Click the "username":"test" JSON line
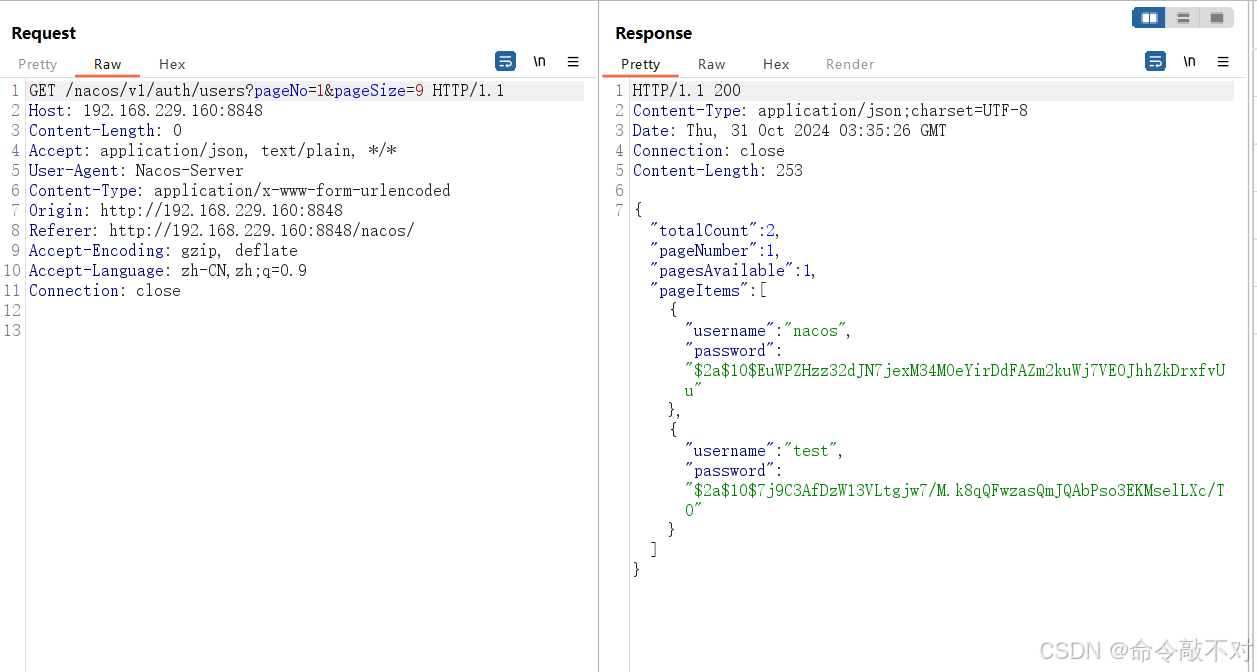 pos(764,451)
